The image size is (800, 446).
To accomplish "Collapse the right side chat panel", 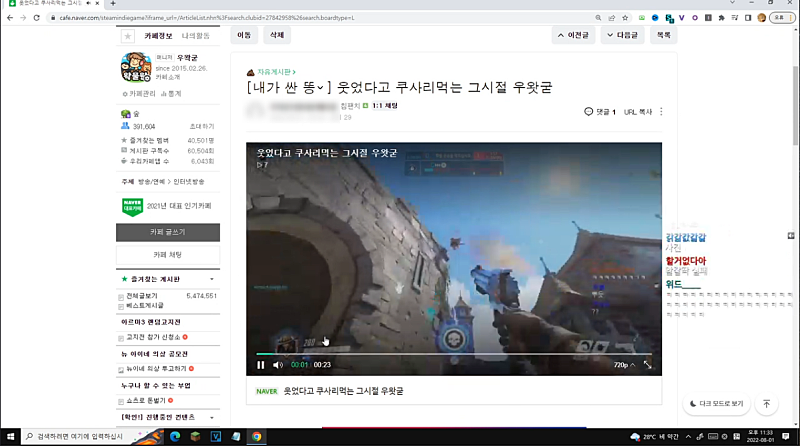I will click(x=791, y=235).
